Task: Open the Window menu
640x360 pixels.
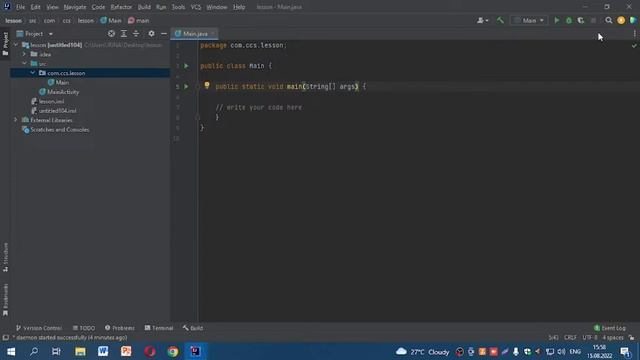Action: 217,7
